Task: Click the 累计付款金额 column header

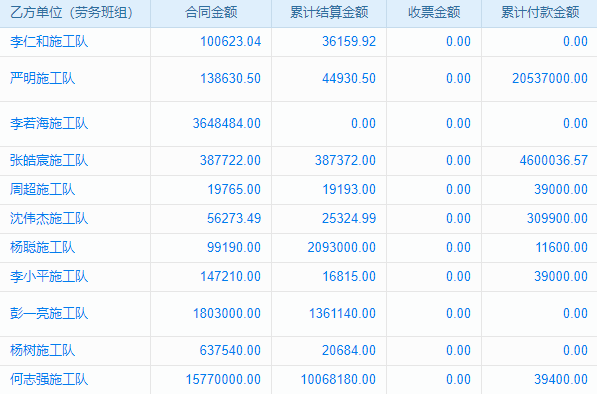Action: coord(540,13)
